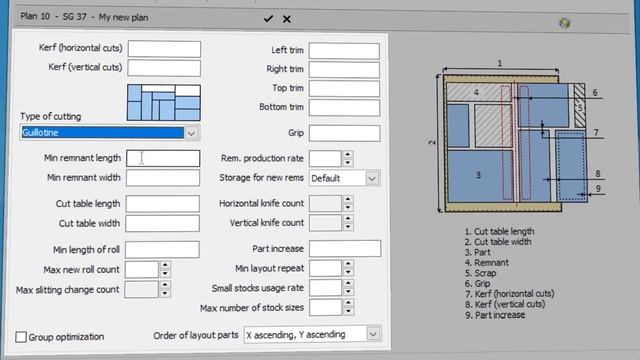Click legend entry '1. Cut table length'

500,231
